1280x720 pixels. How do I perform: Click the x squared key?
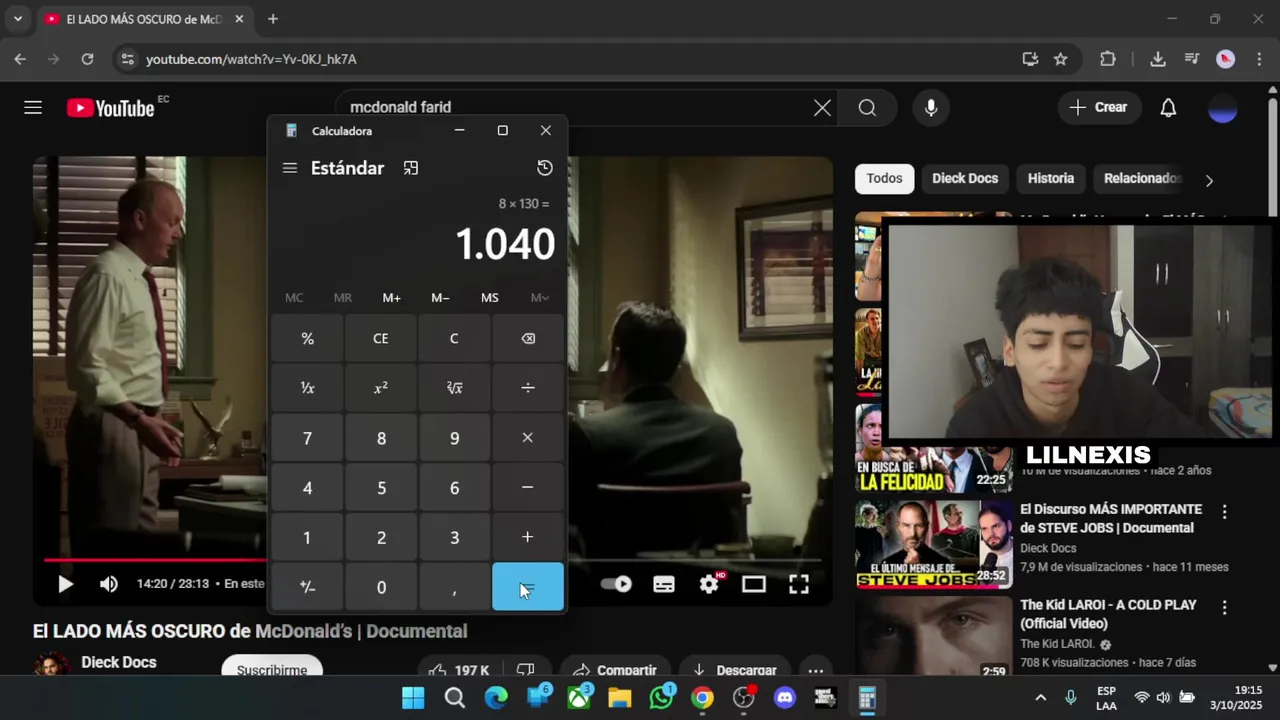coord(381,388)
